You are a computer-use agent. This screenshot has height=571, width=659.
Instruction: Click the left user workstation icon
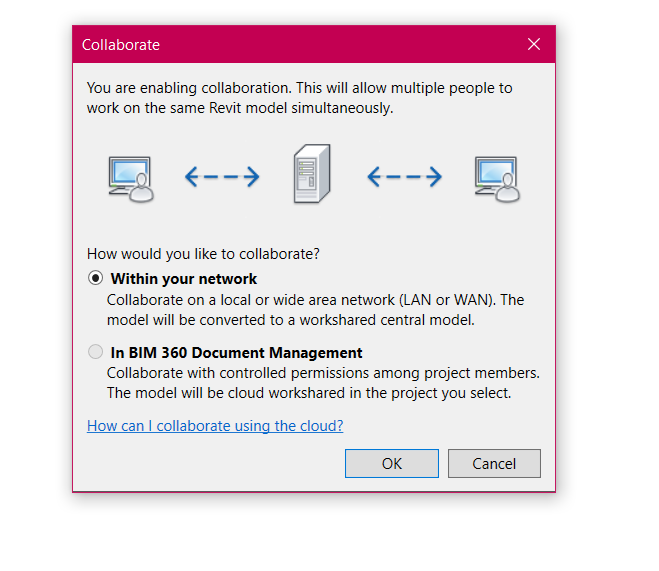click(x=131, y=179)
